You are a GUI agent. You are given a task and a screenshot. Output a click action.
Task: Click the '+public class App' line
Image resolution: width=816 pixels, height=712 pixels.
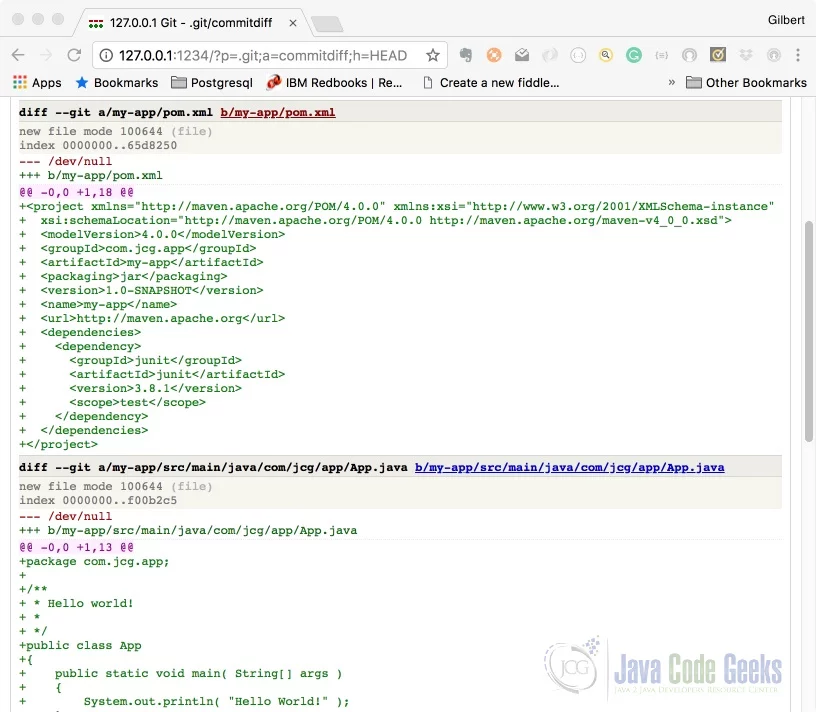pos(80,645)
